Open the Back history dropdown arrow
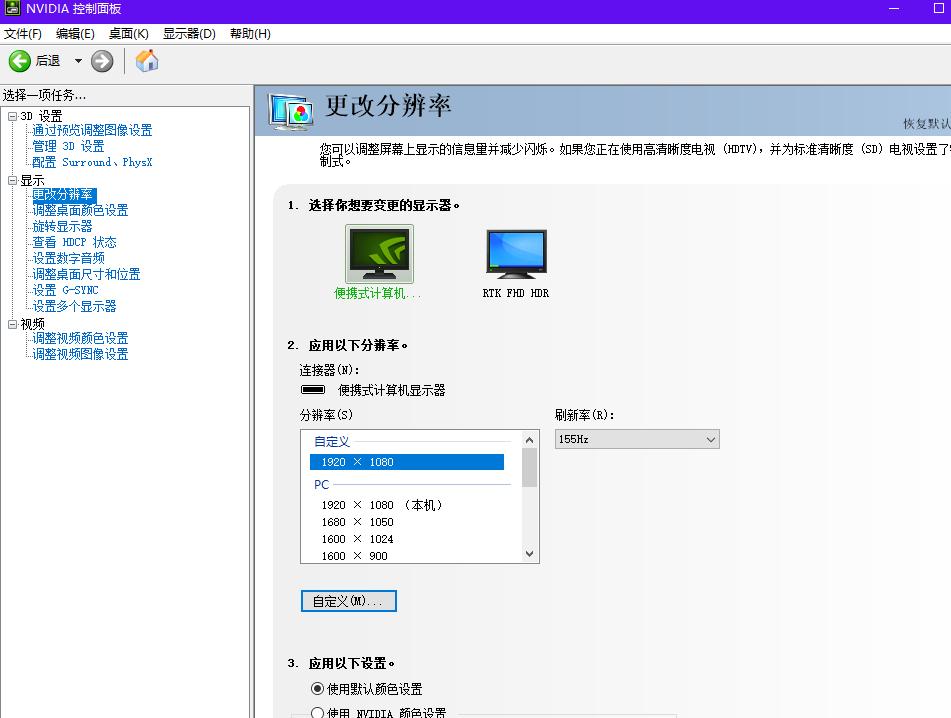Screen dimensions: 951x718 pos(78,61)
